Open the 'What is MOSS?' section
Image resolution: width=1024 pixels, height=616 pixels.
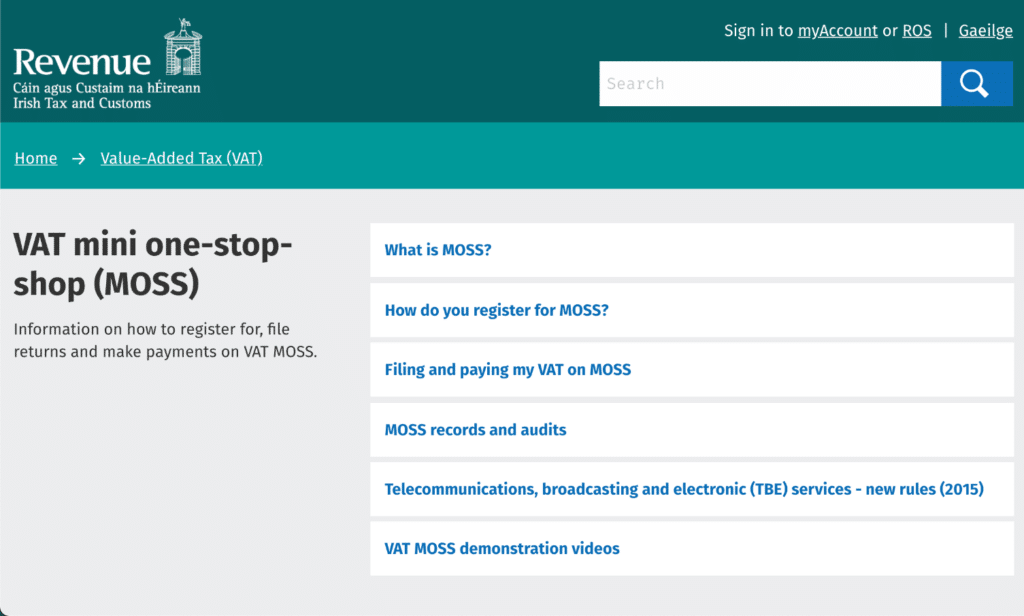pos(438,250)
